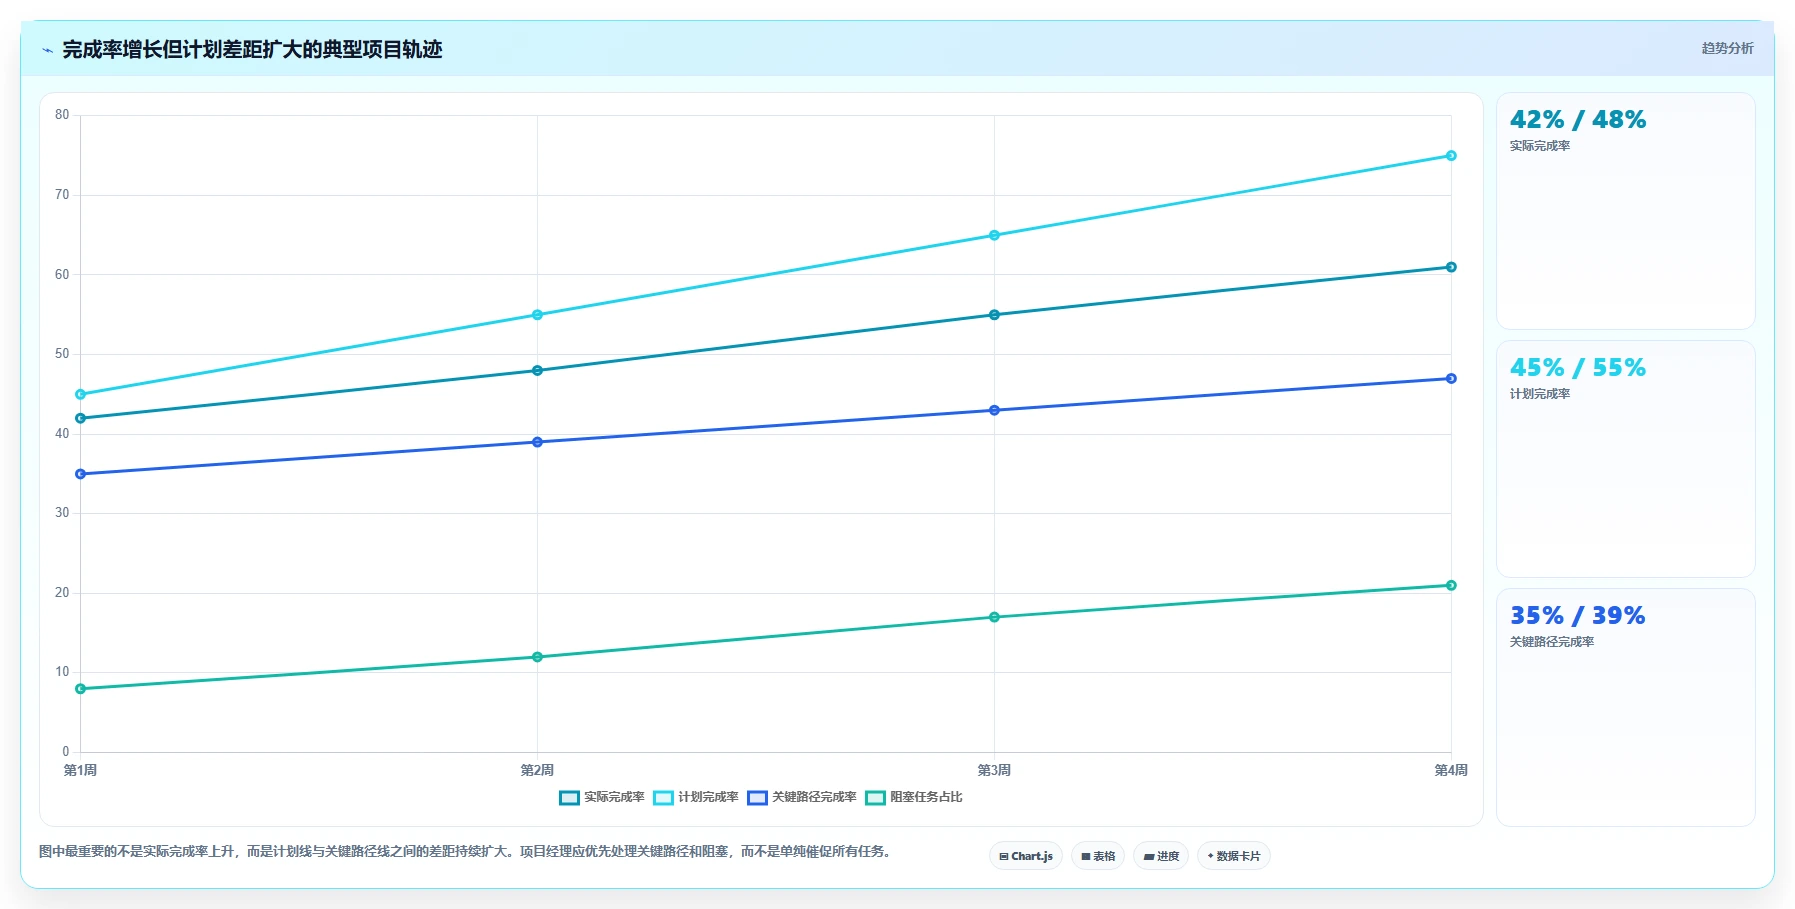Toggle the 实际完成率 legend item
This screenshot has width=1795, height=909.
point(602,797)
